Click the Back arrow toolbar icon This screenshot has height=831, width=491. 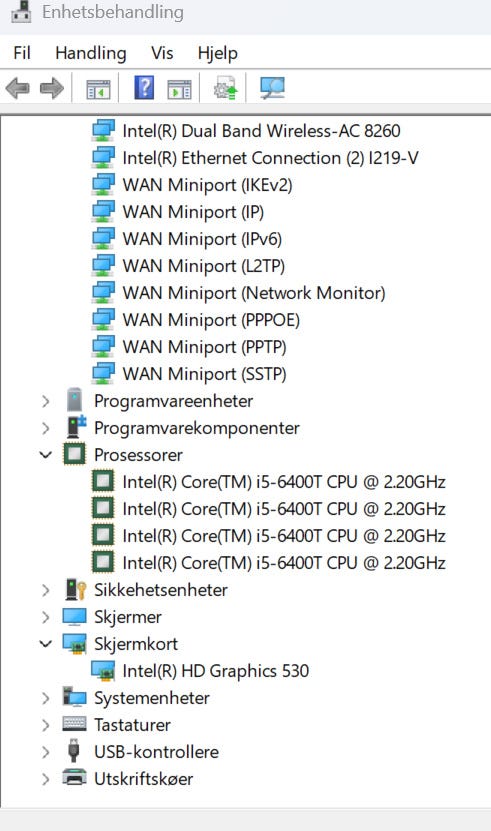click(18, 88)
